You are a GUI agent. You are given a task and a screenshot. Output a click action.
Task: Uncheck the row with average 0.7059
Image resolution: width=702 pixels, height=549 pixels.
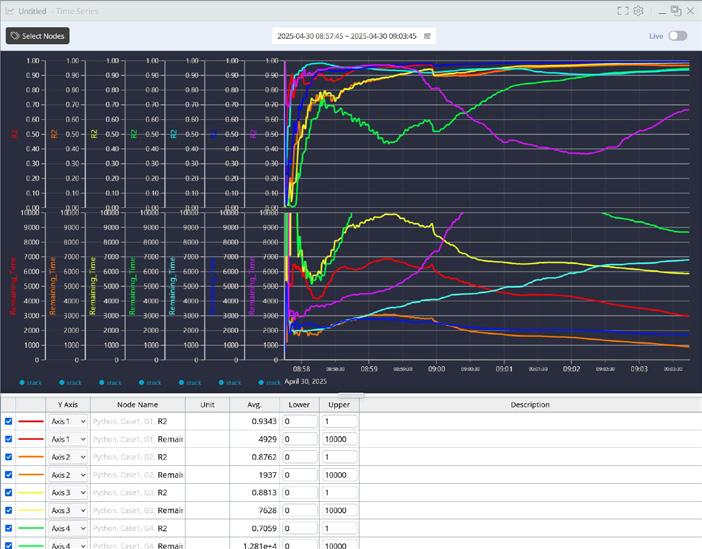point(9,528)
